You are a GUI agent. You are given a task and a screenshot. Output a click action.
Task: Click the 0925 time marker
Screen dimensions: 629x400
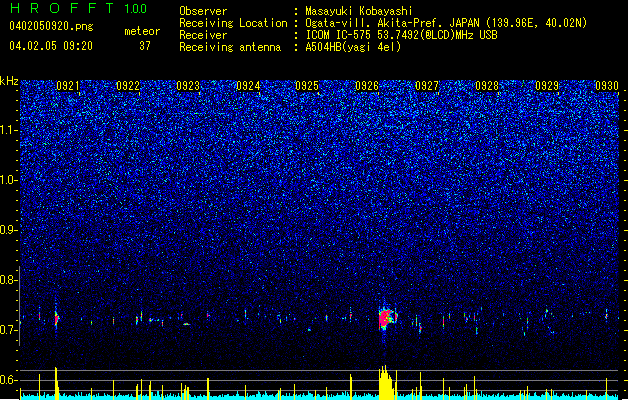[x=307, y=86]
